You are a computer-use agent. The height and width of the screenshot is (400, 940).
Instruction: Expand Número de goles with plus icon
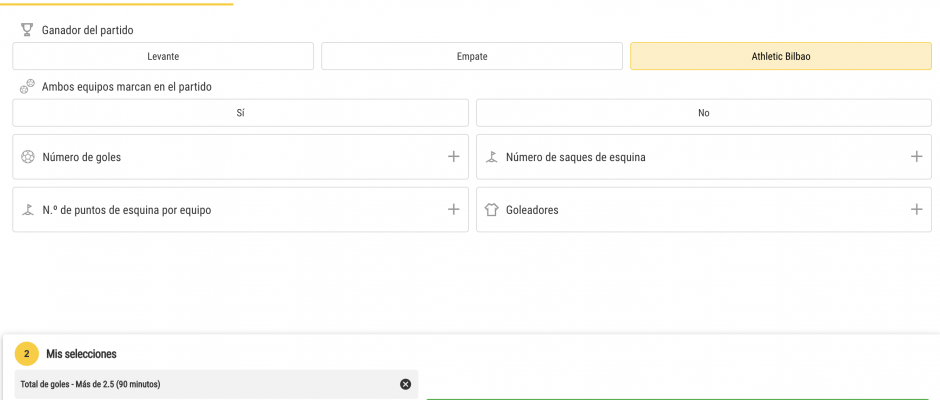[x=454, y=157]
